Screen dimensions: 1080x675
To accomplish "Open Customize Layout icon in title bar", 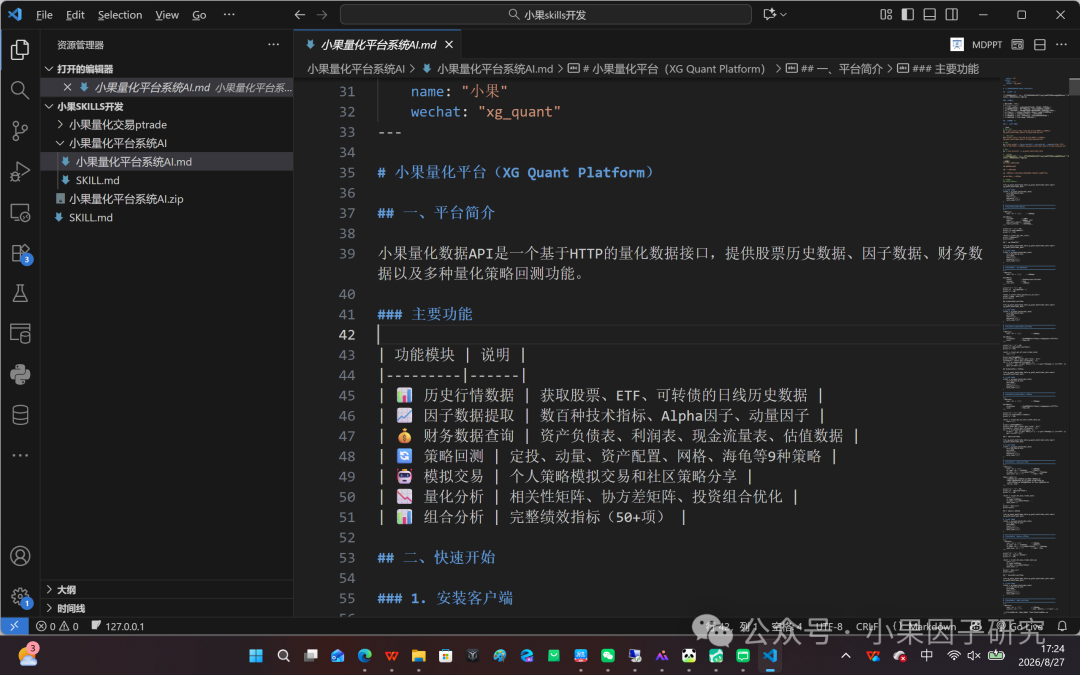I will [x=886, y=14].
